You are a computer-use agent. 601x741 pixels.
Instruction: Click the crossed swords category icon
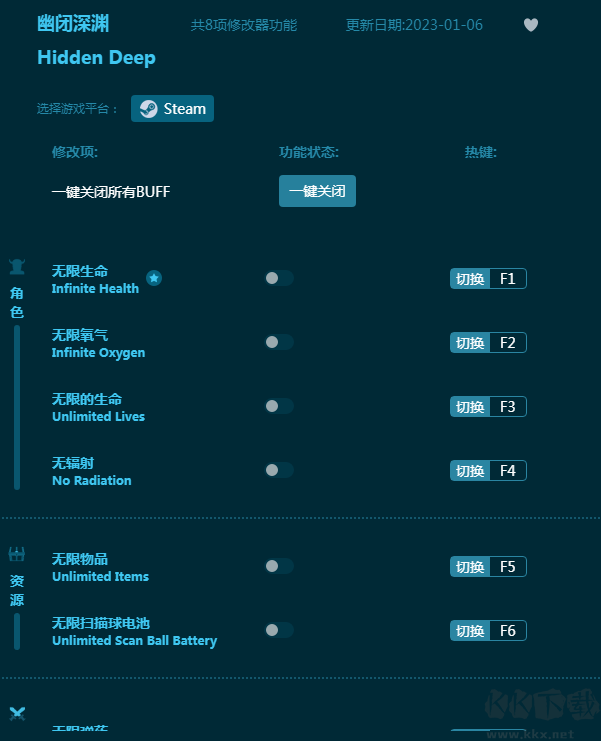(x=17, y=714)
